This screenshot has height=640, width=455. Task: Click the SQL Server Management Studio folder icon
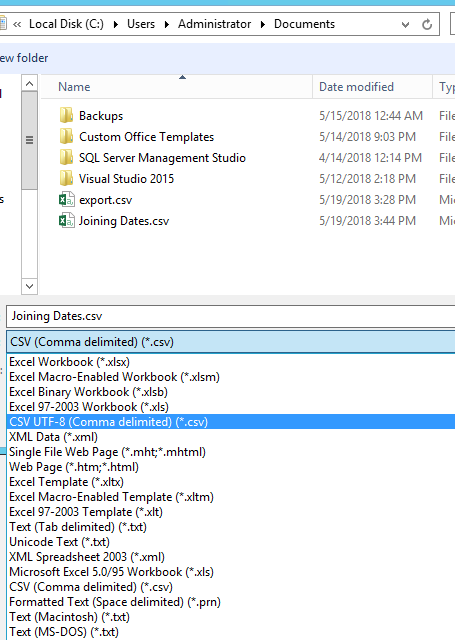point(67,158)
